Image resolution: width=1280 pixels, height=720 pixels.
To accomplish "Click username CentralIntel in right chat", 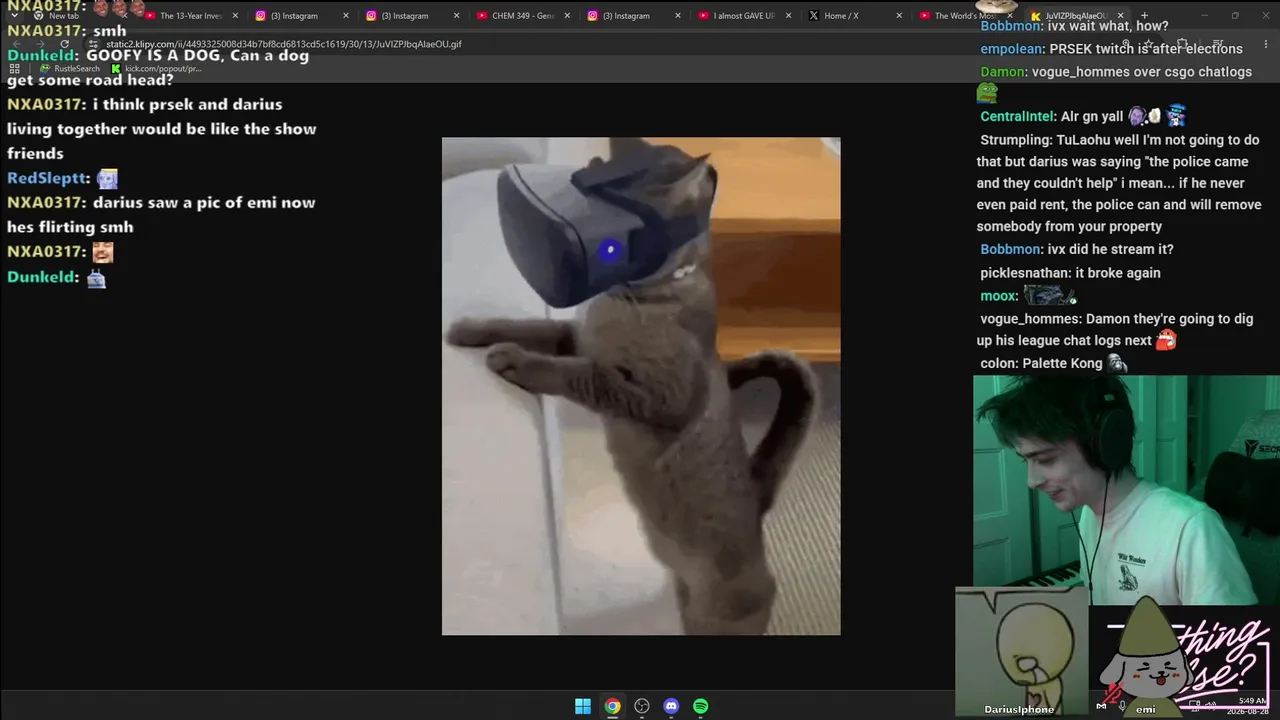I will (1017, 116).
